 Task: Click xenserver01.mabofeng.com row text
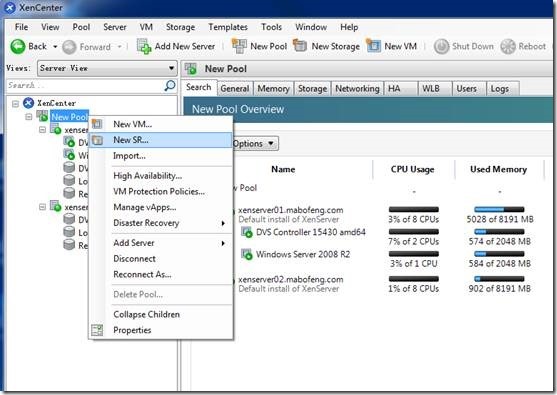point(291,210)
